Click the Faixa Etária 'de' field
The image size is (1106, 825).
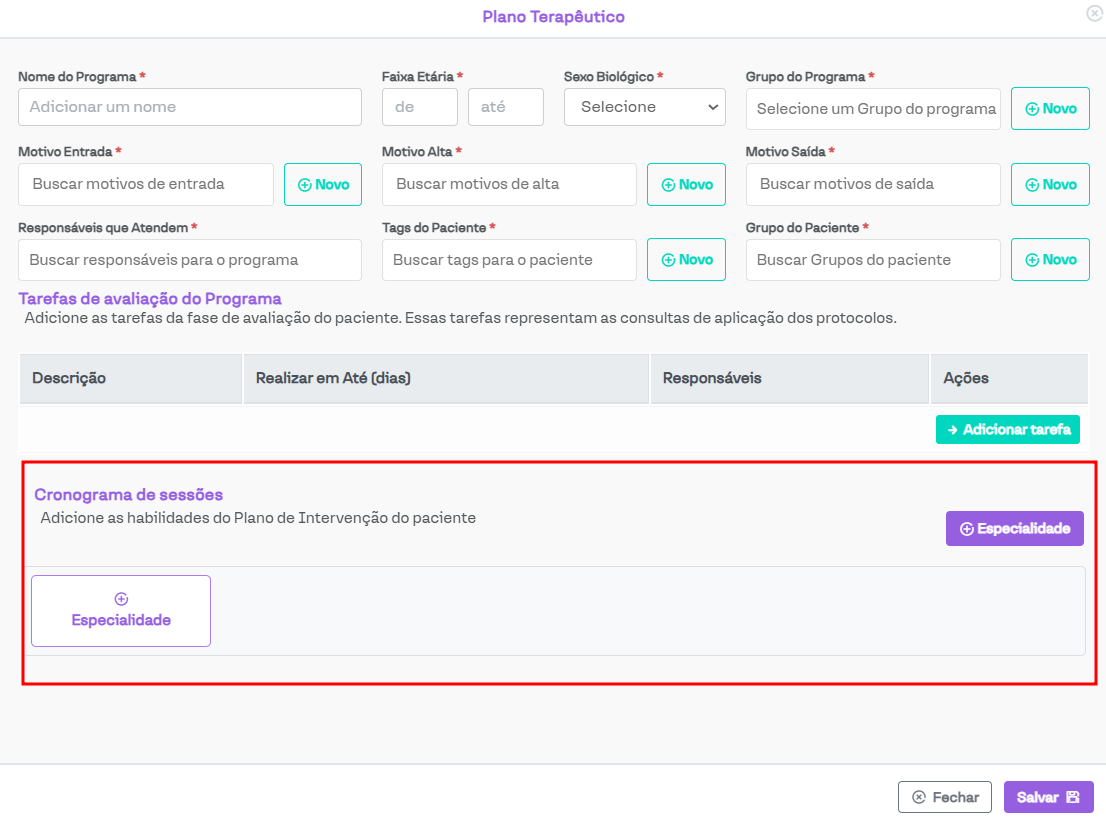tap(419, 107)
